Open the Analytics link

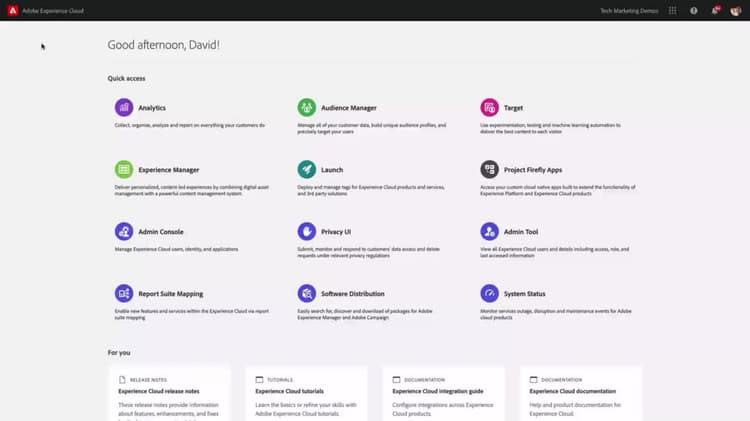point(152,108)
